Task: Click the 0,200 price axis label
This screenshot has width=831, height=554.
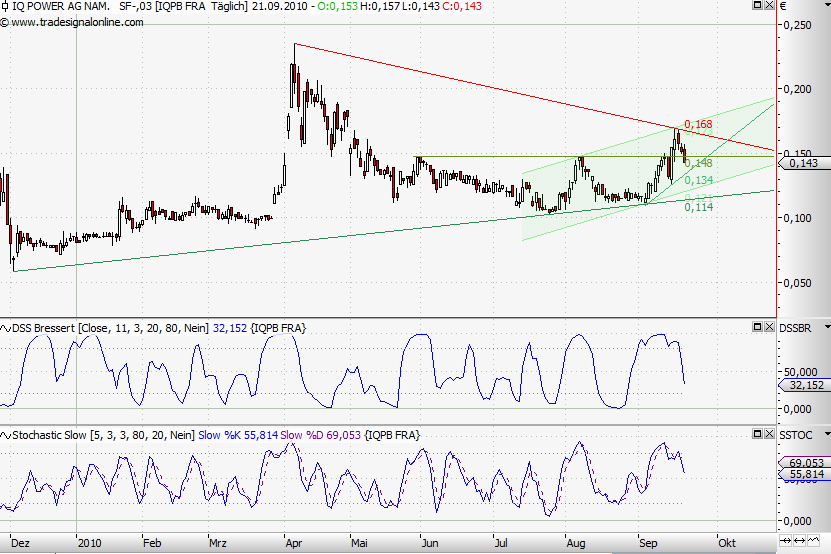Action: click(797, 89)
